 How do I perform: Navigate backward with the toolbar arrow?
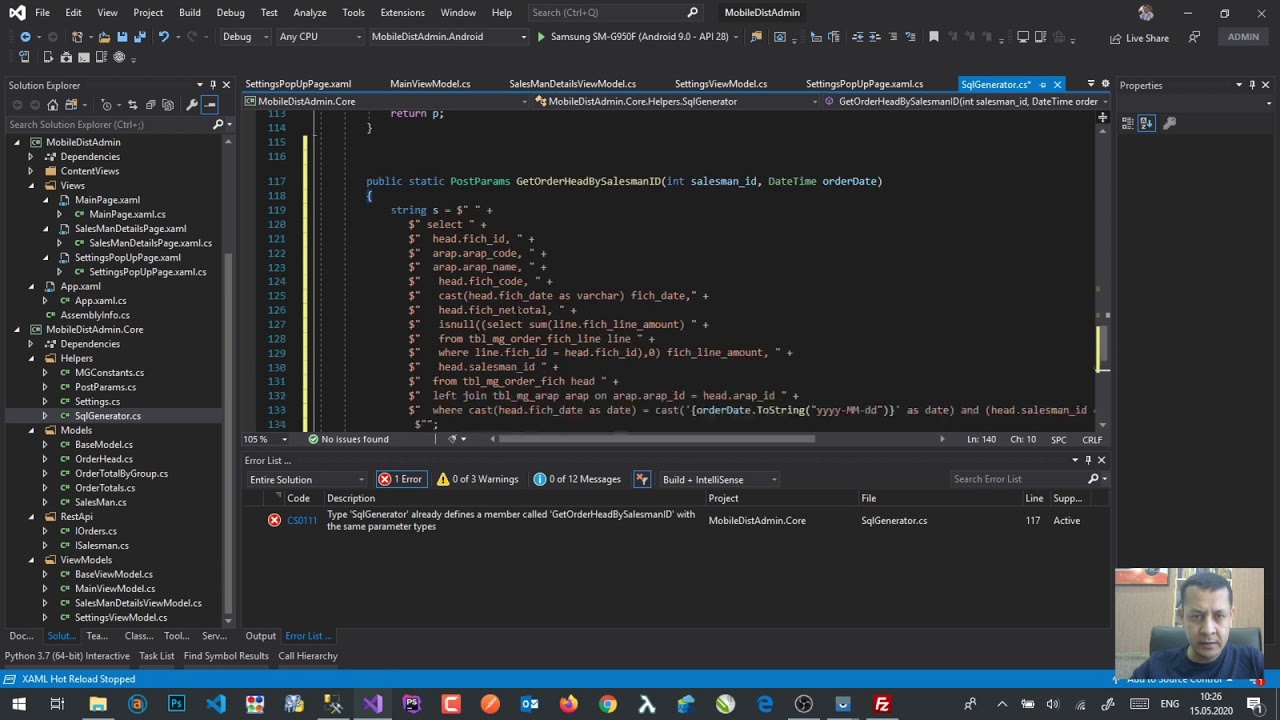point(25,37)
